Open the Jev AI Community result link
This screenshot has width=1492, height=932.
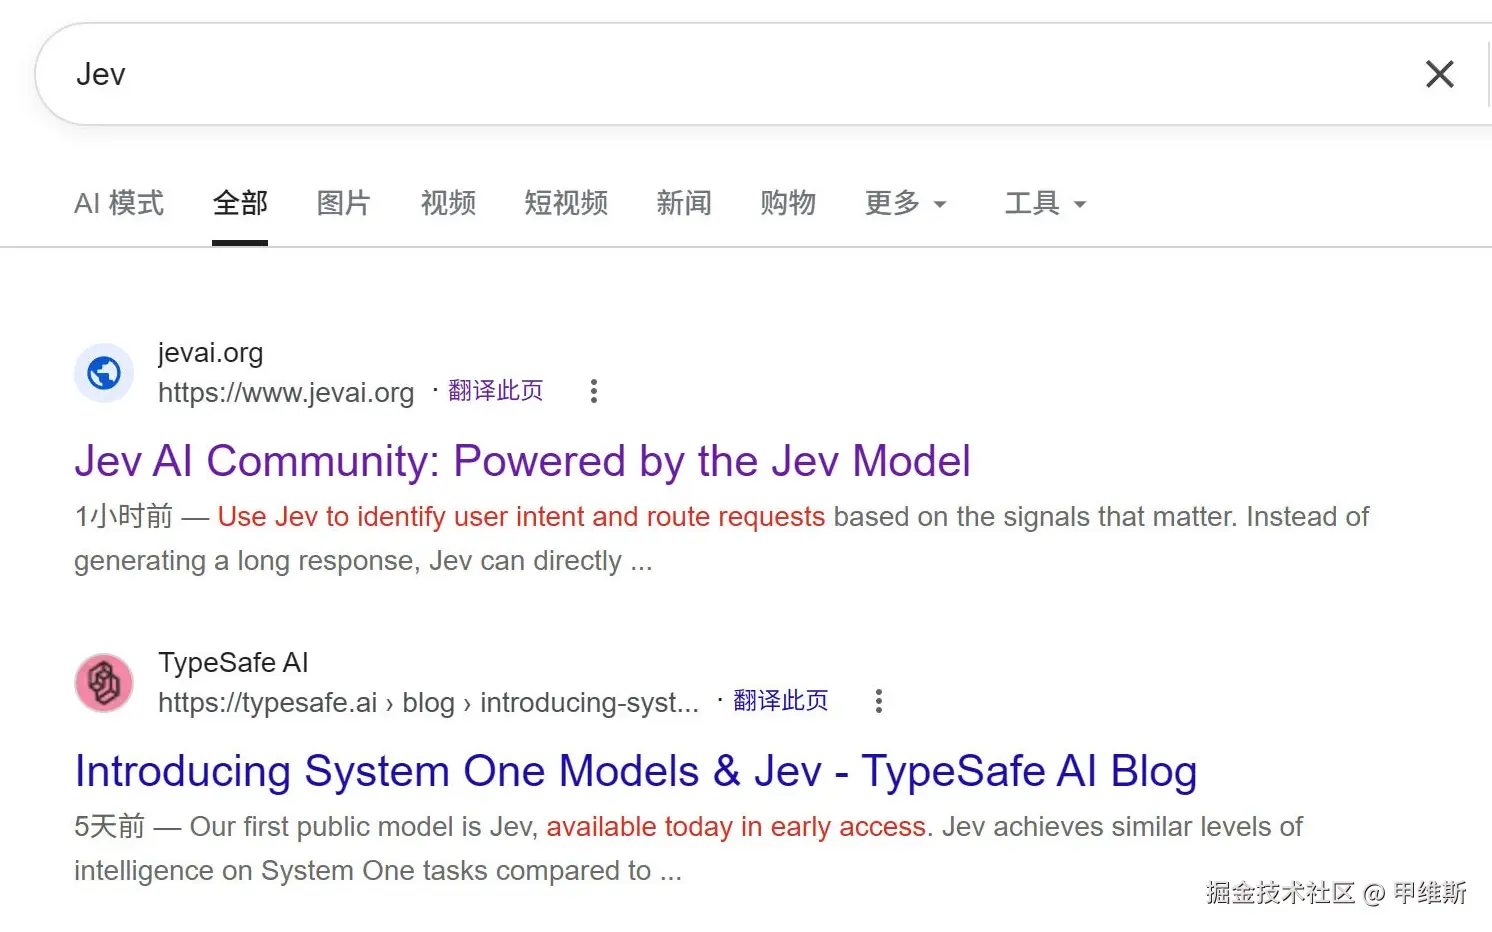(x=522, y=461)
